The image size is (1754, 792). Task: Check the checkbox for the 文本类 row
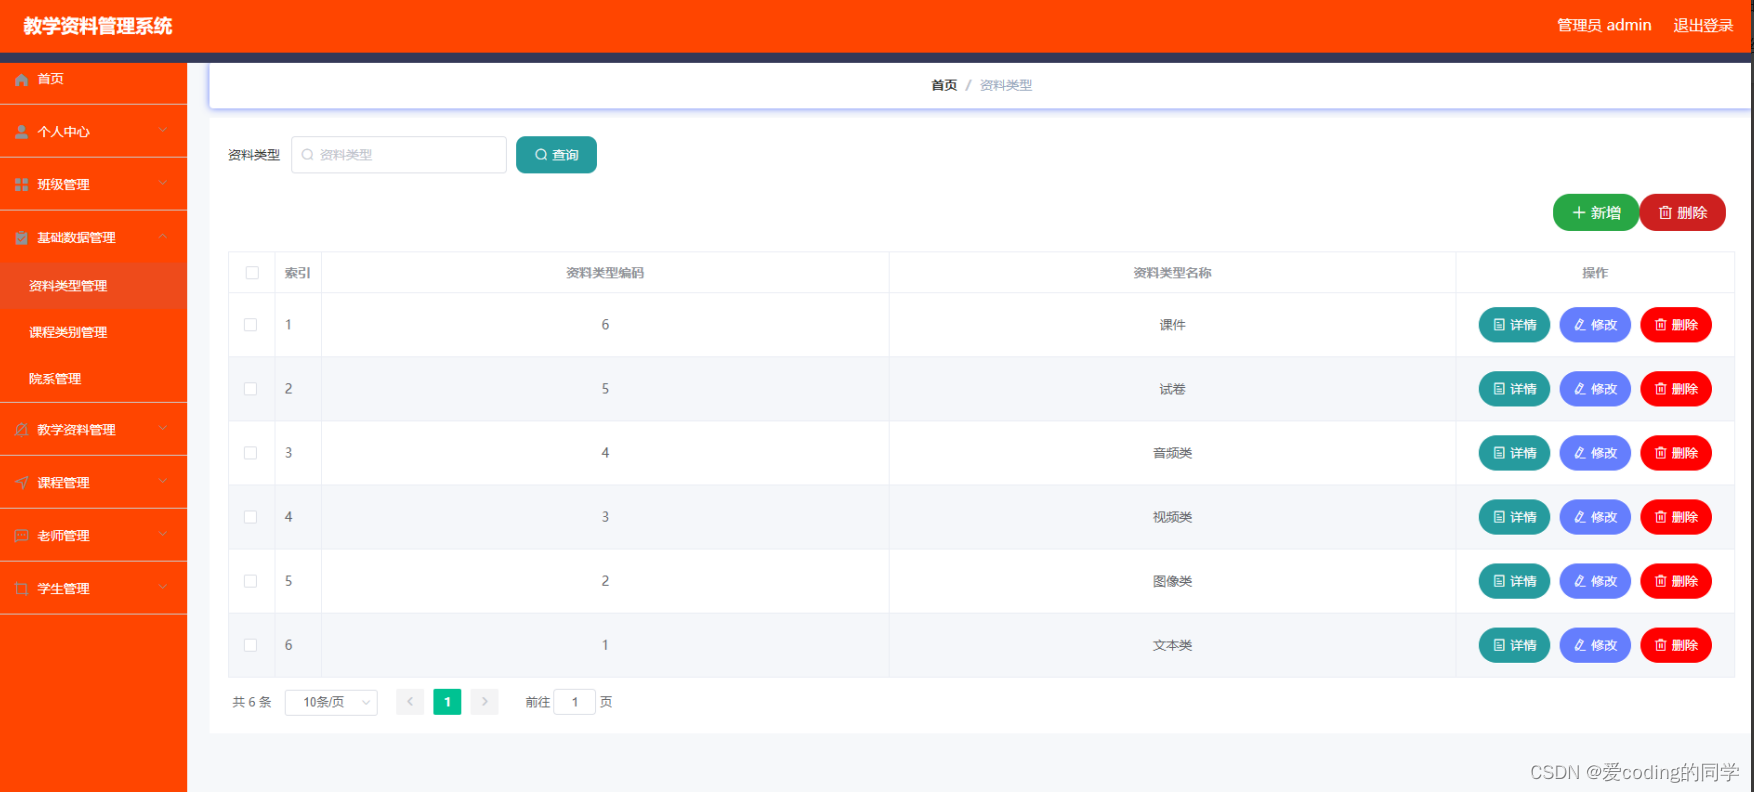click(251, 645)
